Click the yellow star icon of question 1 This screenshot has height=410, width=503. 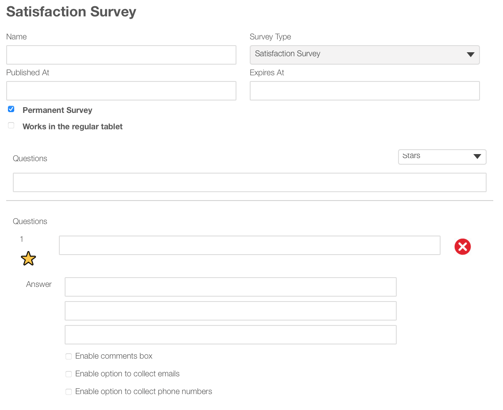coord(28,259)
